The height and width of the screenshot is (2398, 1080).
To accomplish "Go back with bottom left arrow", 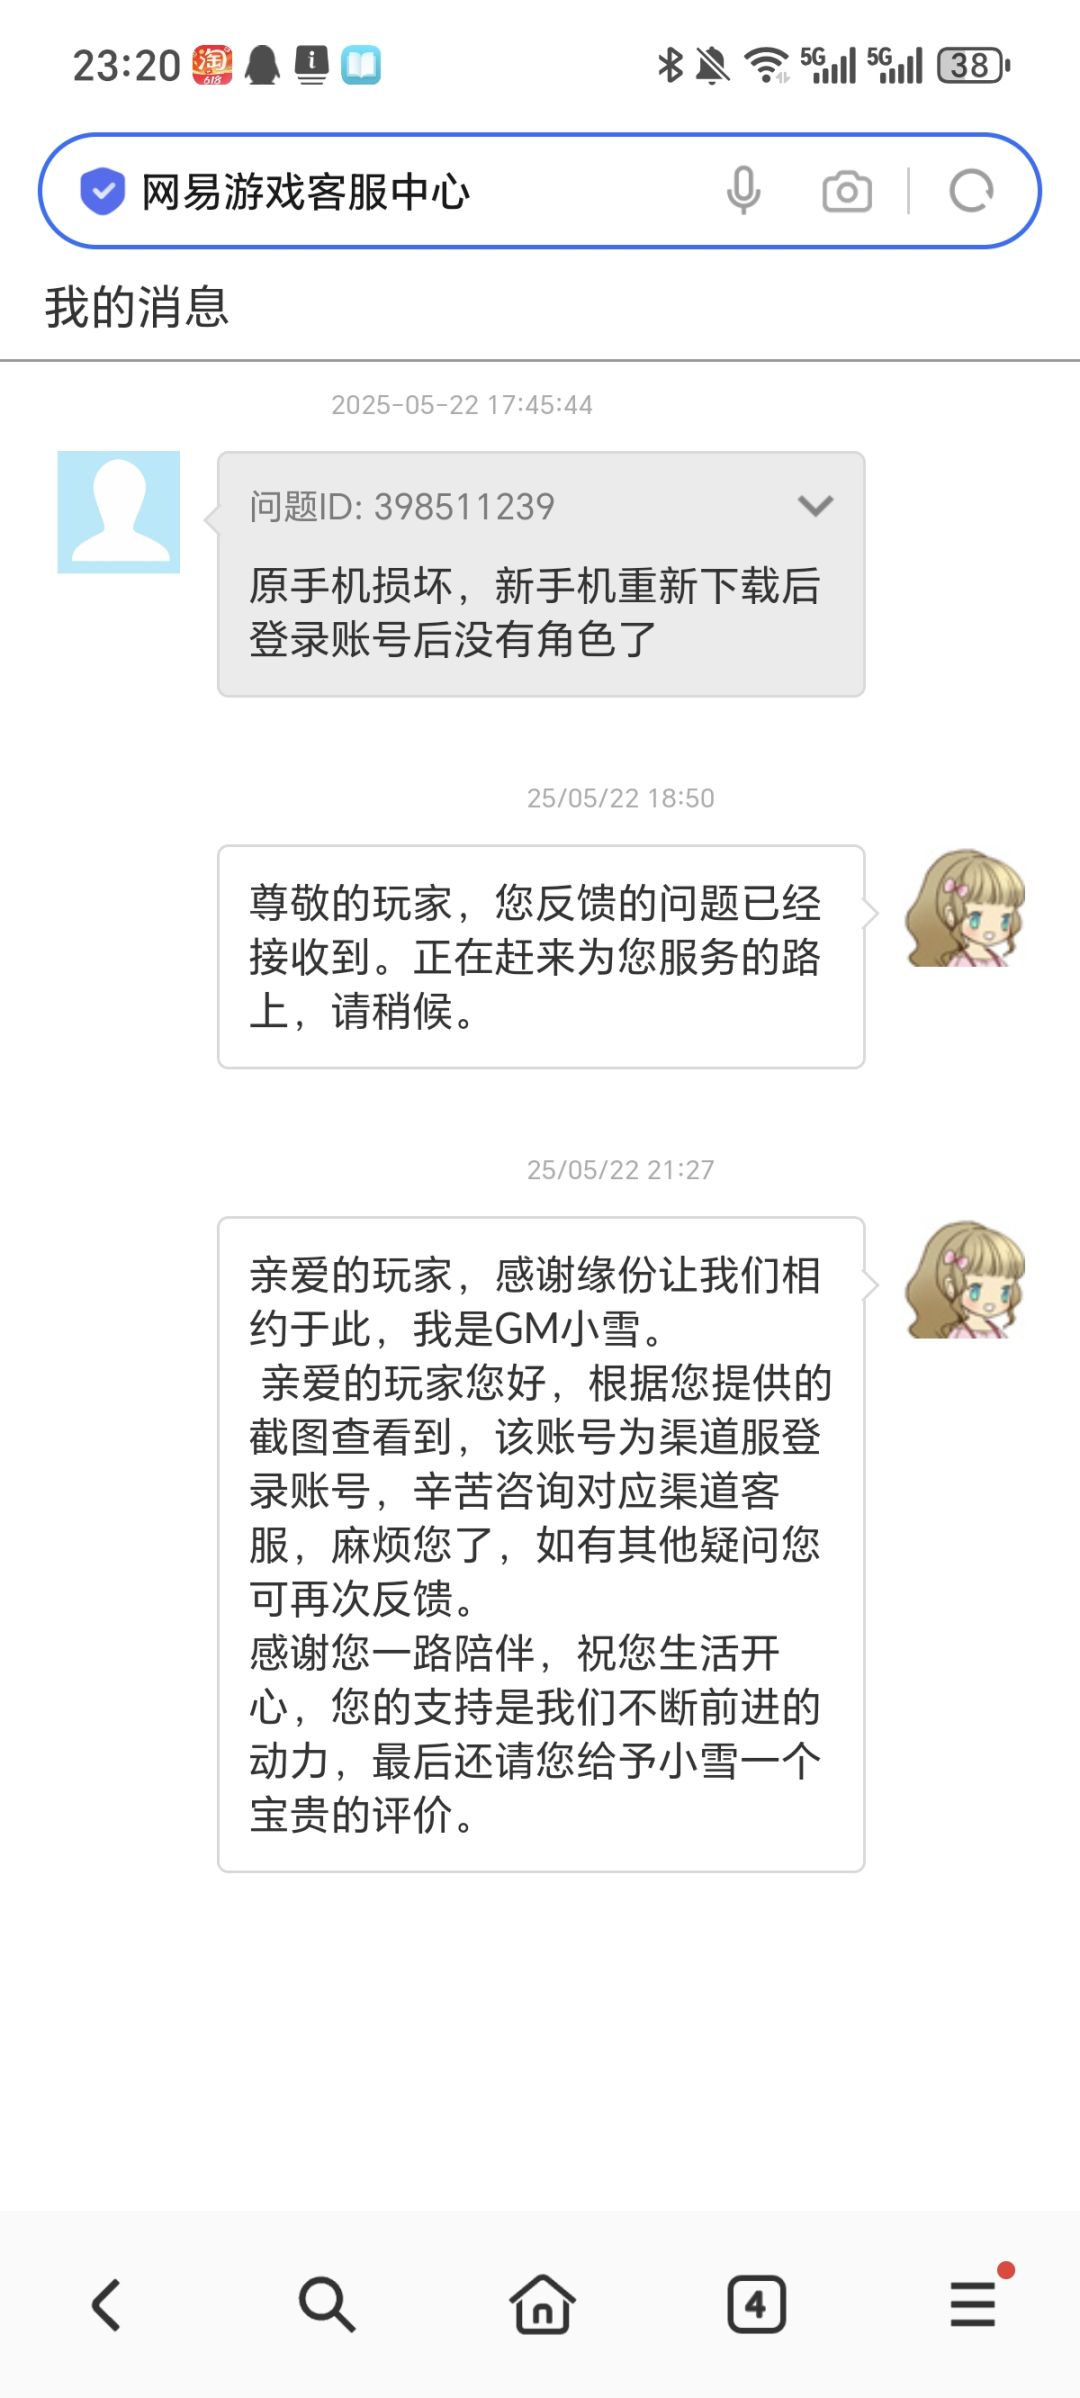I will pyautogui.click(x=107, y=2305).
